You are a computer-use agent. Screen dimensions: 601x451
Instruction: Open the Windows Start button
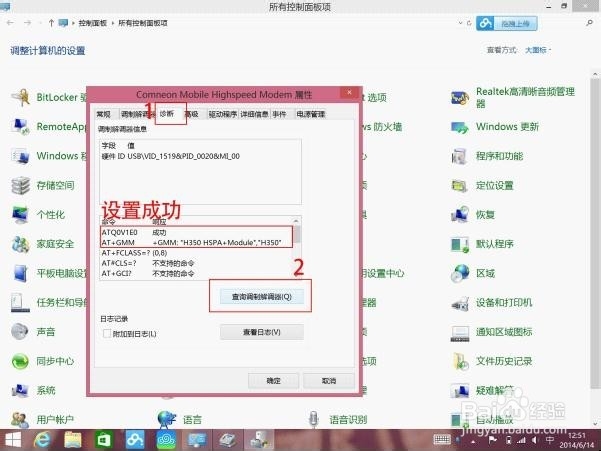click(13, 440)
